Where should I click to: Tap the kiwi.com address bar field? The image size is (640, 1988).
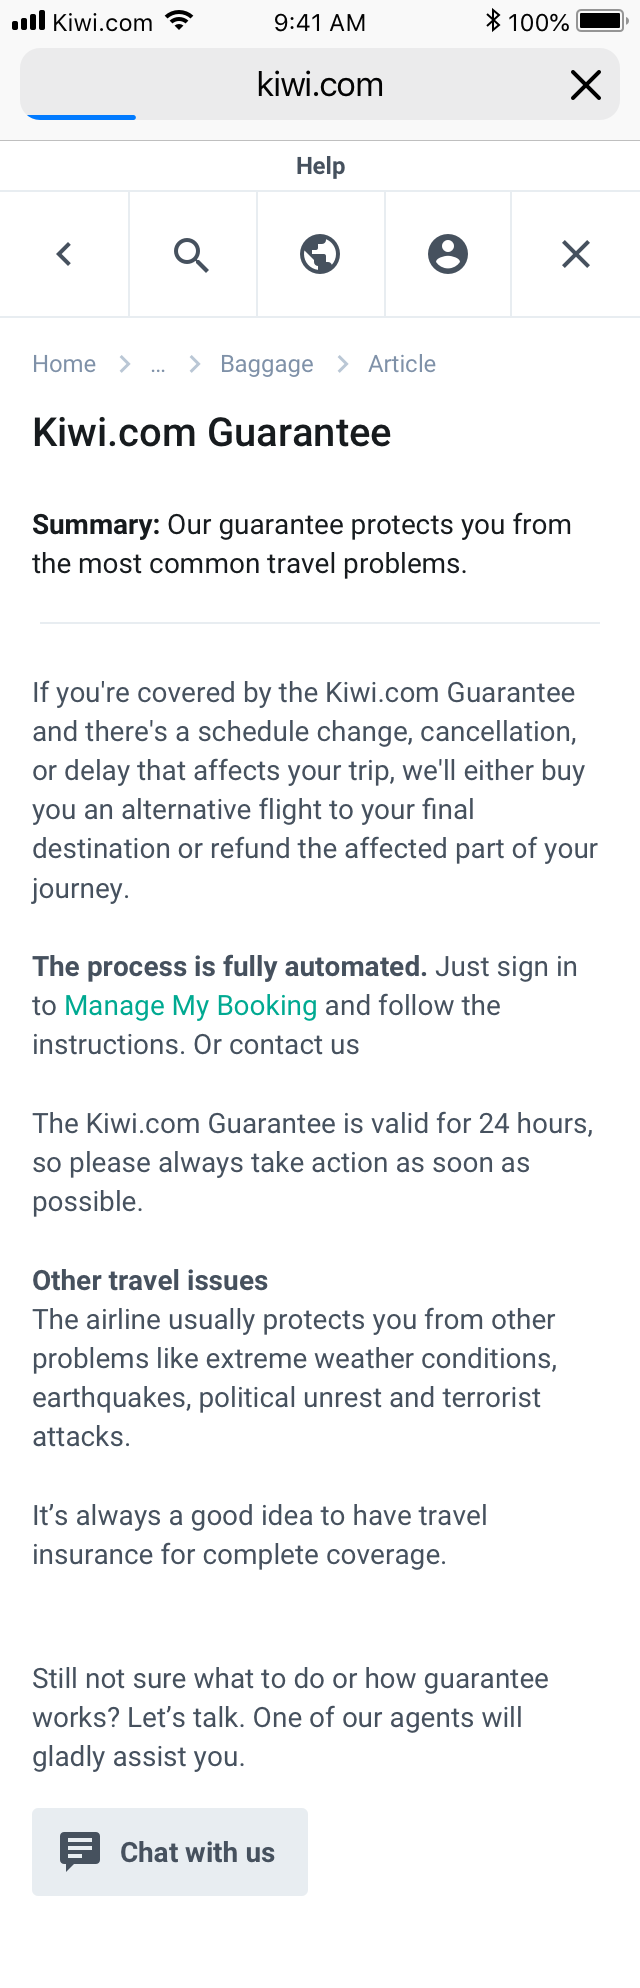tap(320, 84)
